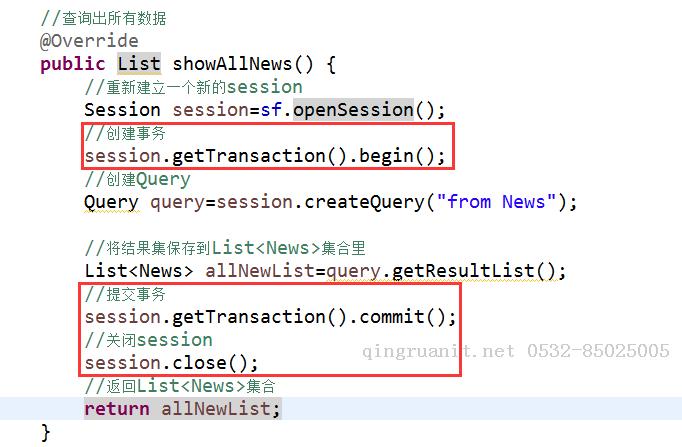Screen dimensions: 682x447
Task: Click the showAllNews method name
Action: [x=234, y=64]
